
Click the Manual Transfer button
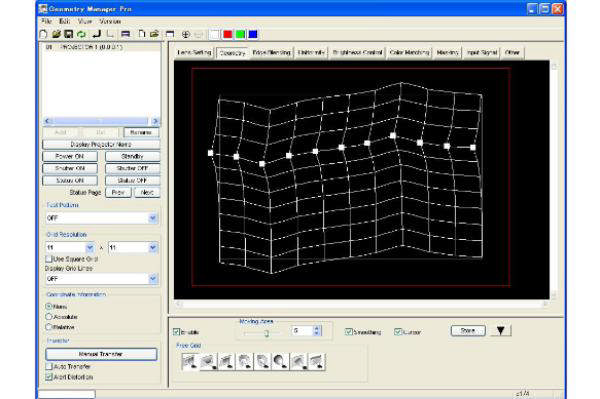coord(101,354)
